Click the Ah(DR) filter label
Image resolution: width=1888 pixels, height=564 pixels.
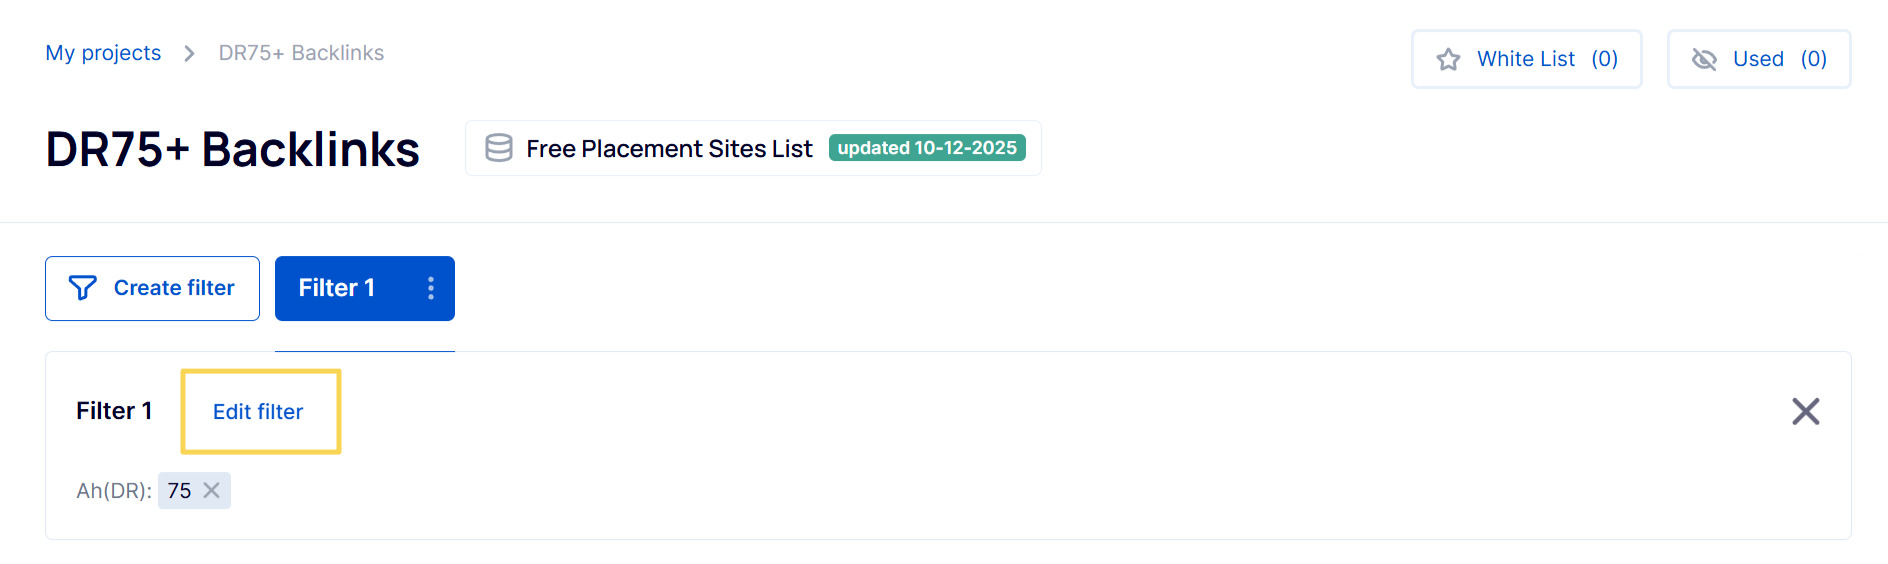point(113,491)
